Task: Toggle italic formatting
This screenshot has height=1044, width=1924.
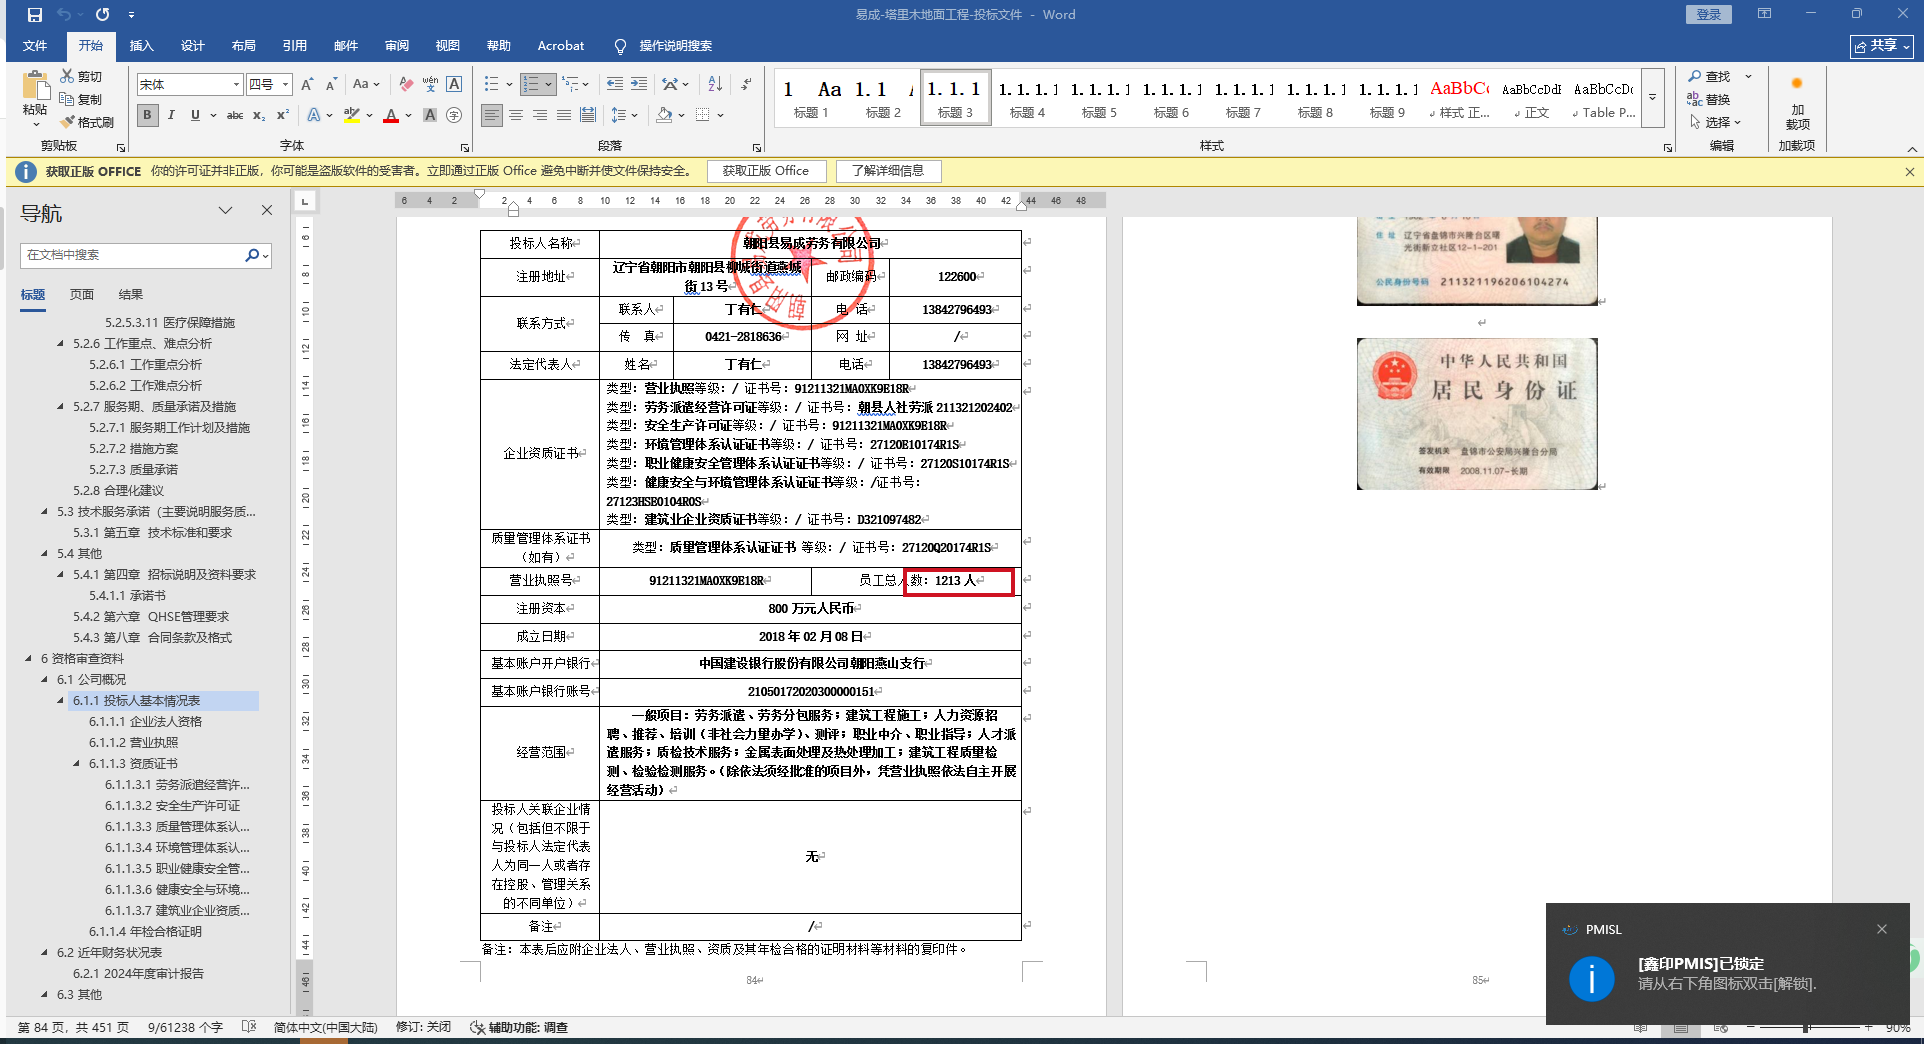Action: 171,115
